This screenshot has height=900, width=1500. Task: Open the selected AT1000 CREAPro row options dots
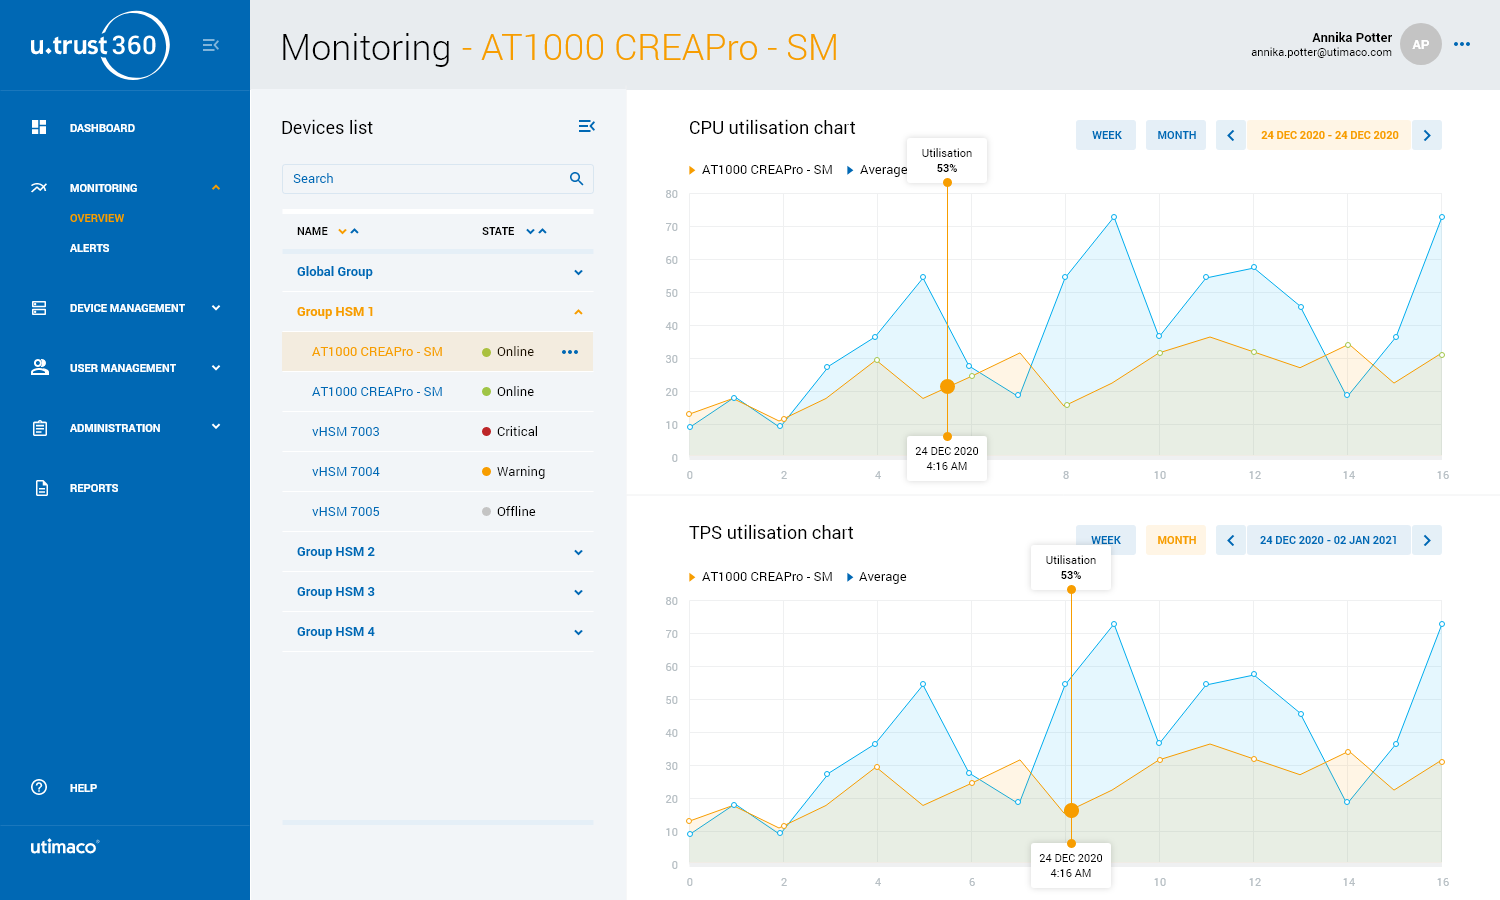[570, 352]
